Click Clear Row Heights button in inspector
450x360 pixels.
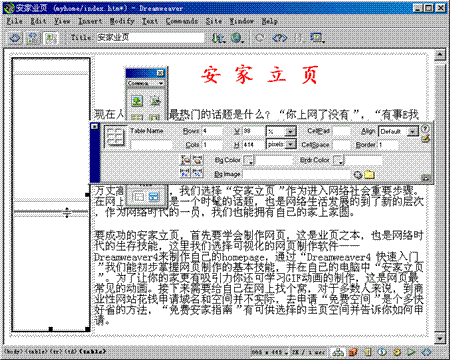185,160
